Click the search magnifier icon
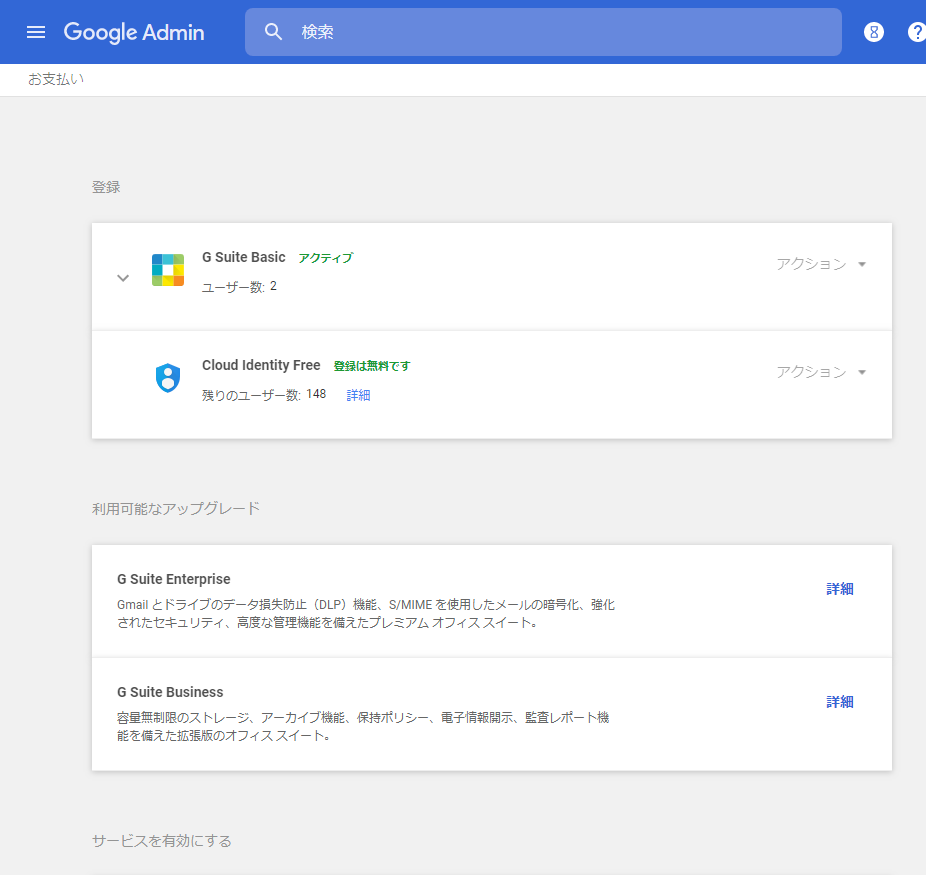The image size is (926, 891). point(273,32)
